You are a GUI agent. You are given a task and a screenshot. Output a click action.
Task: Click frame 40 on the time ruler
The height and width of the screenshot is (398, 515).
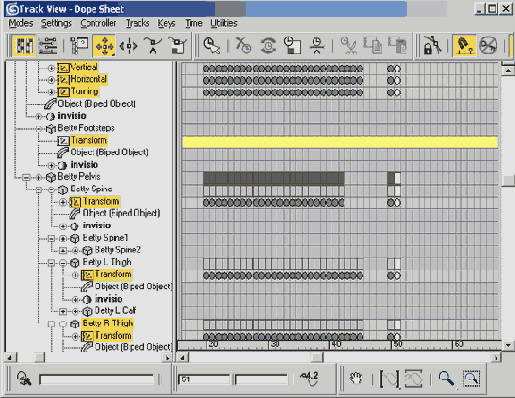click(335, 344)
